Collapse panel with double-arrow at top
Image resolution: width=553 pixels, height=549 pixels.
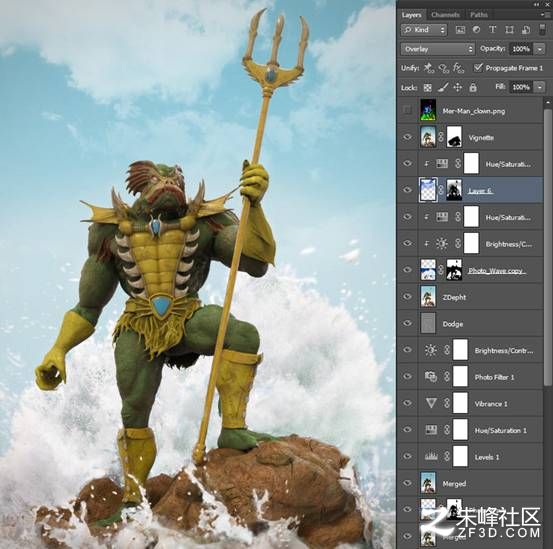point(536,4)
